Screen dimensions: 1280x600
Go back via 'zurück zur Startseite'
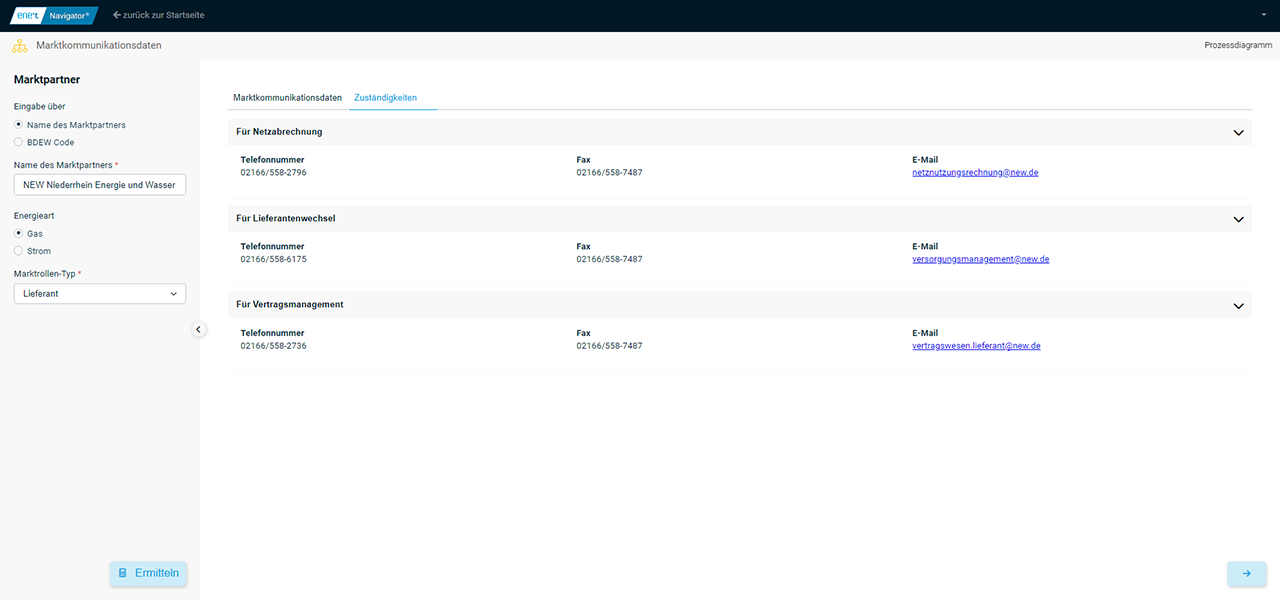[159, 15]
